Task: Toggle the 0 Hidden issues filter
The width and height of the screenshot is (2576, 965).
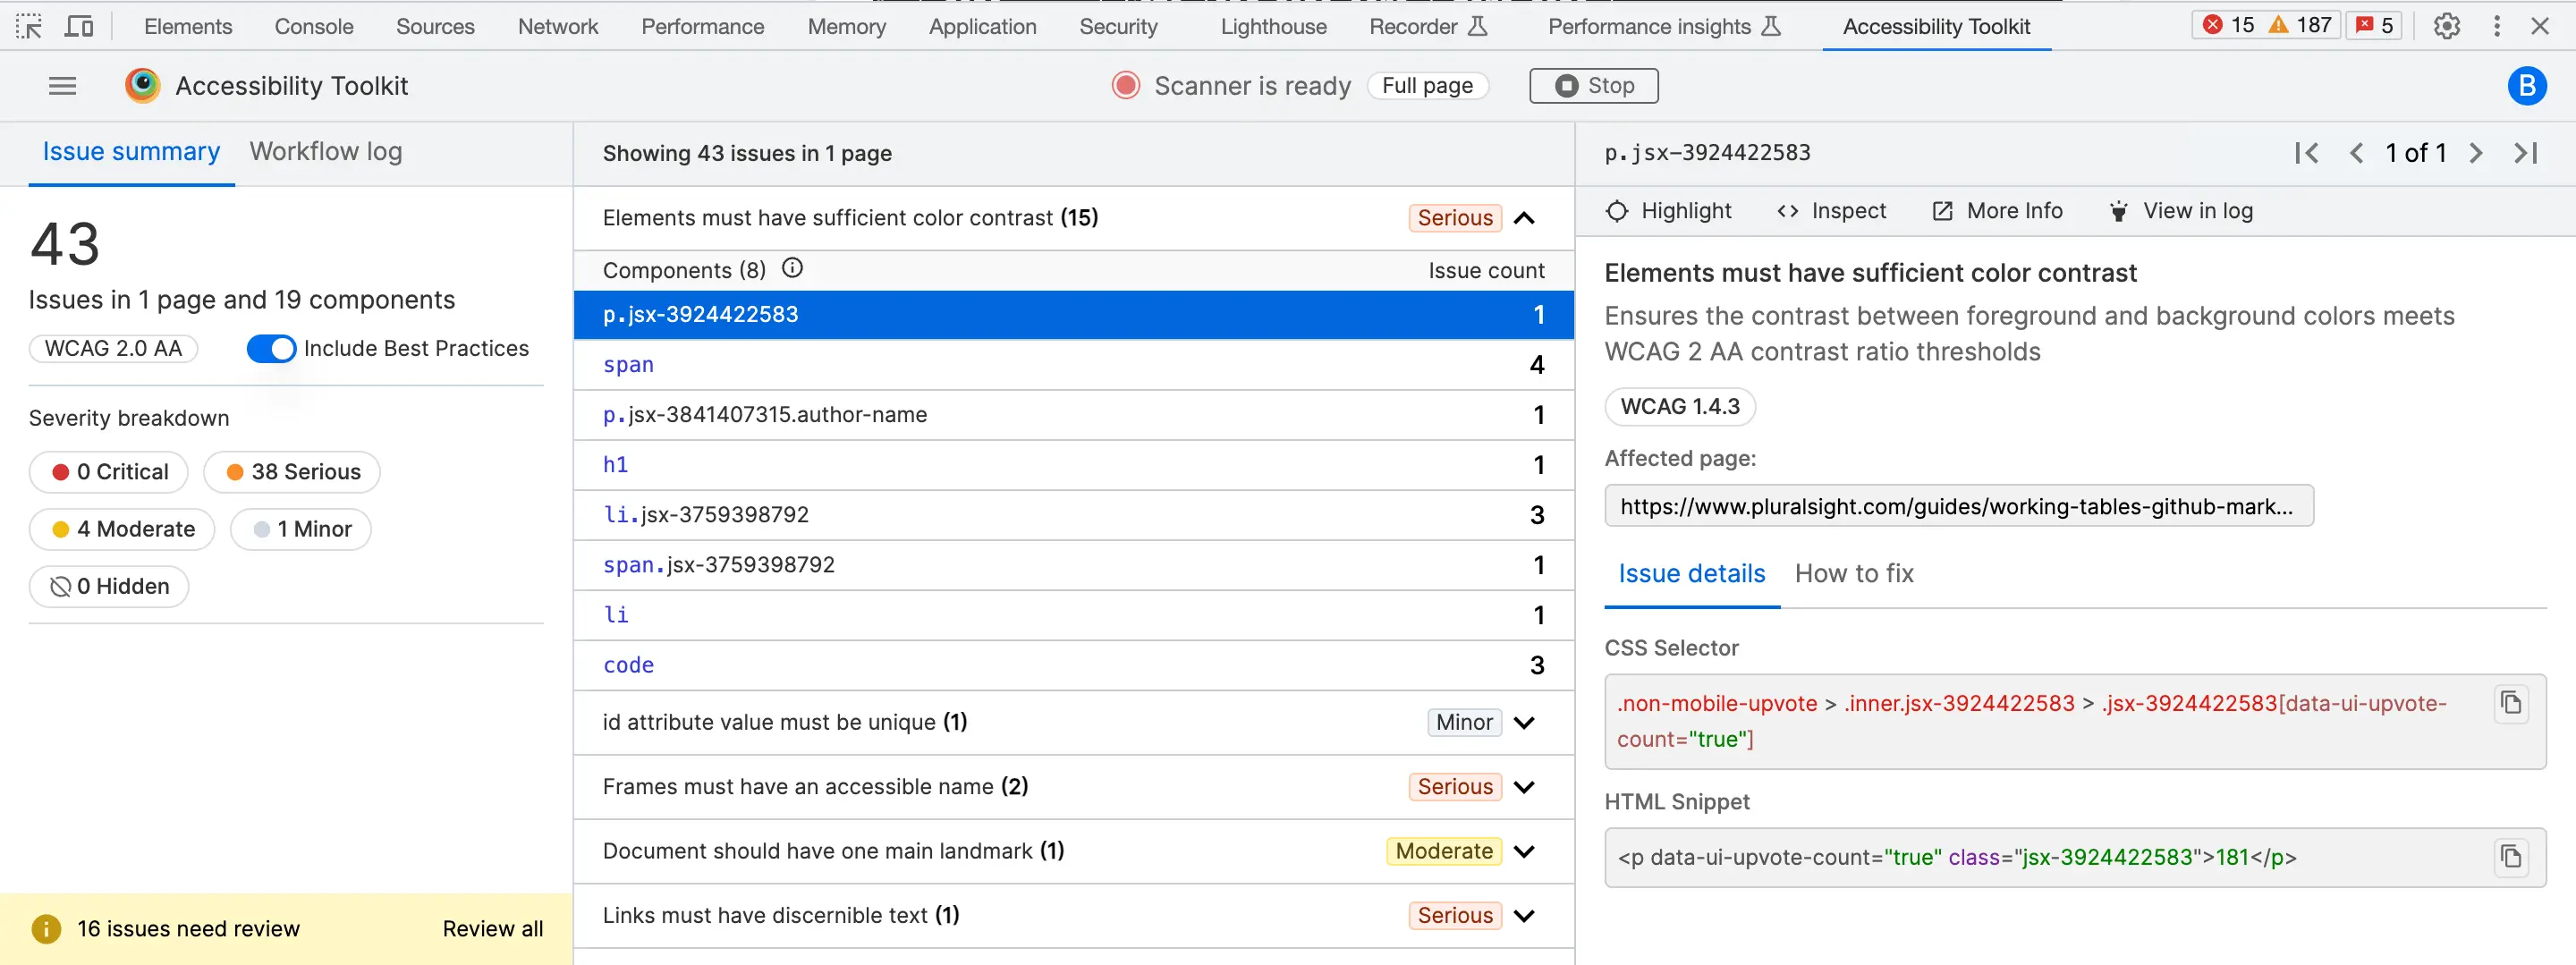Action: pos(109,586)
